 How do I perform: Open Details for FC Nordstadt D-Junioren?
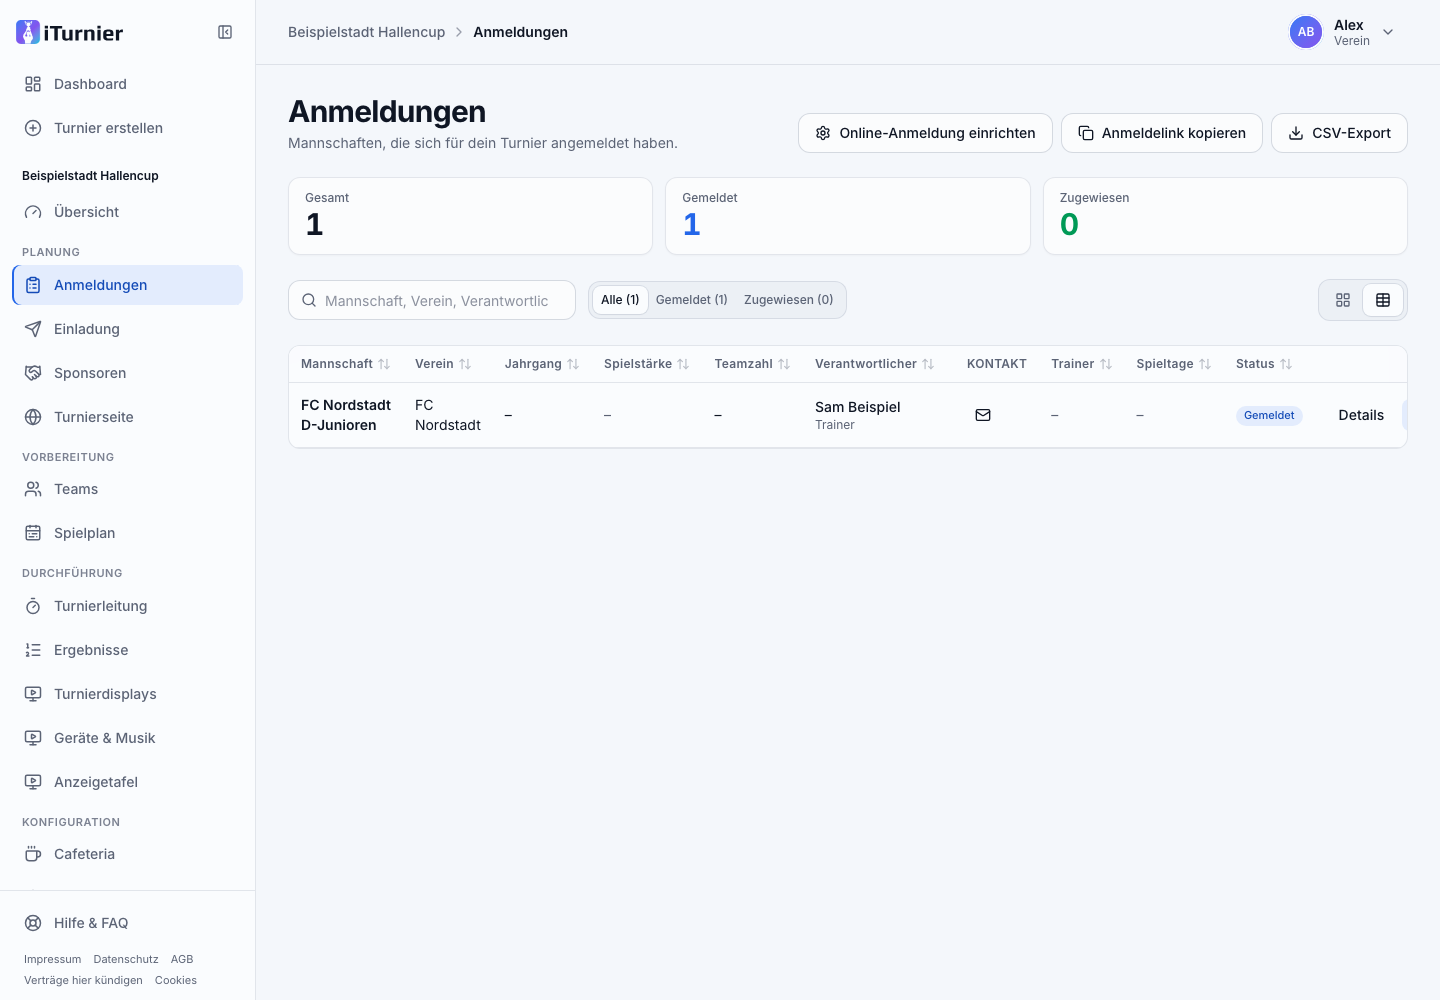tap(1361, 415)
